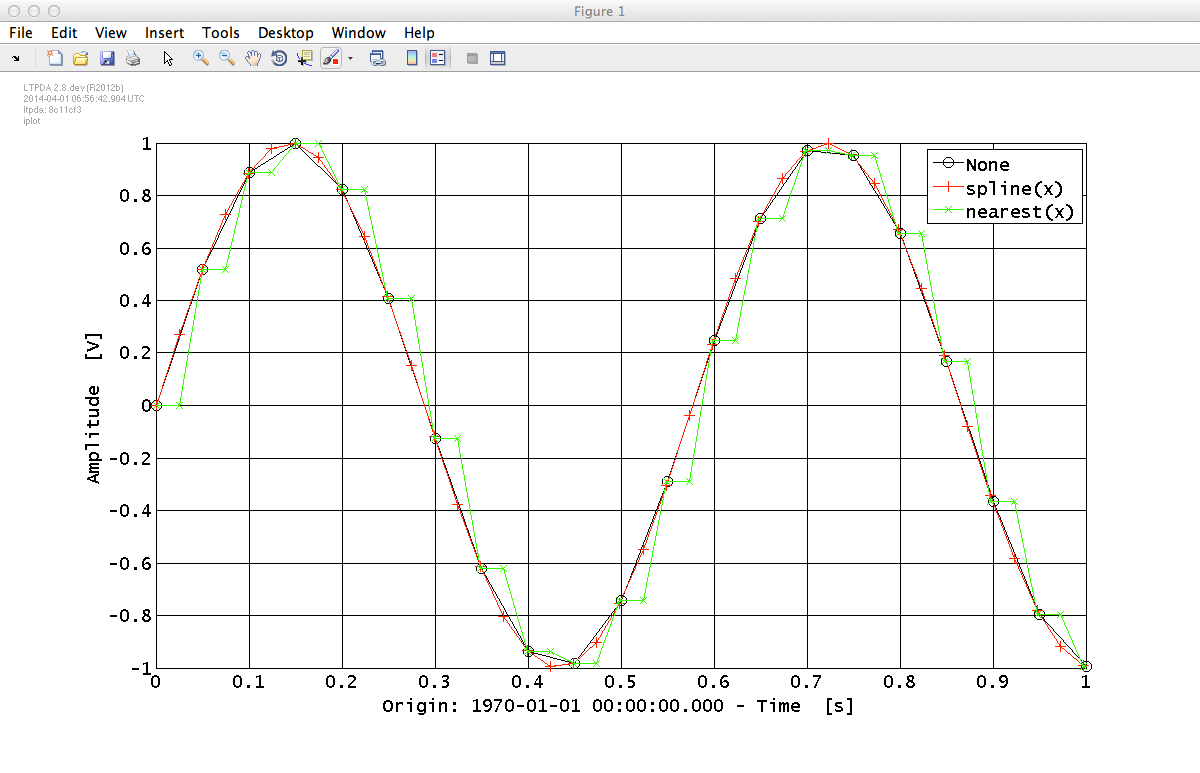Click the 'Figure 1' window title
Image resolution: width=1200 pixels, height=773 pixels.
pyautogui.click(x=600, y=11)
